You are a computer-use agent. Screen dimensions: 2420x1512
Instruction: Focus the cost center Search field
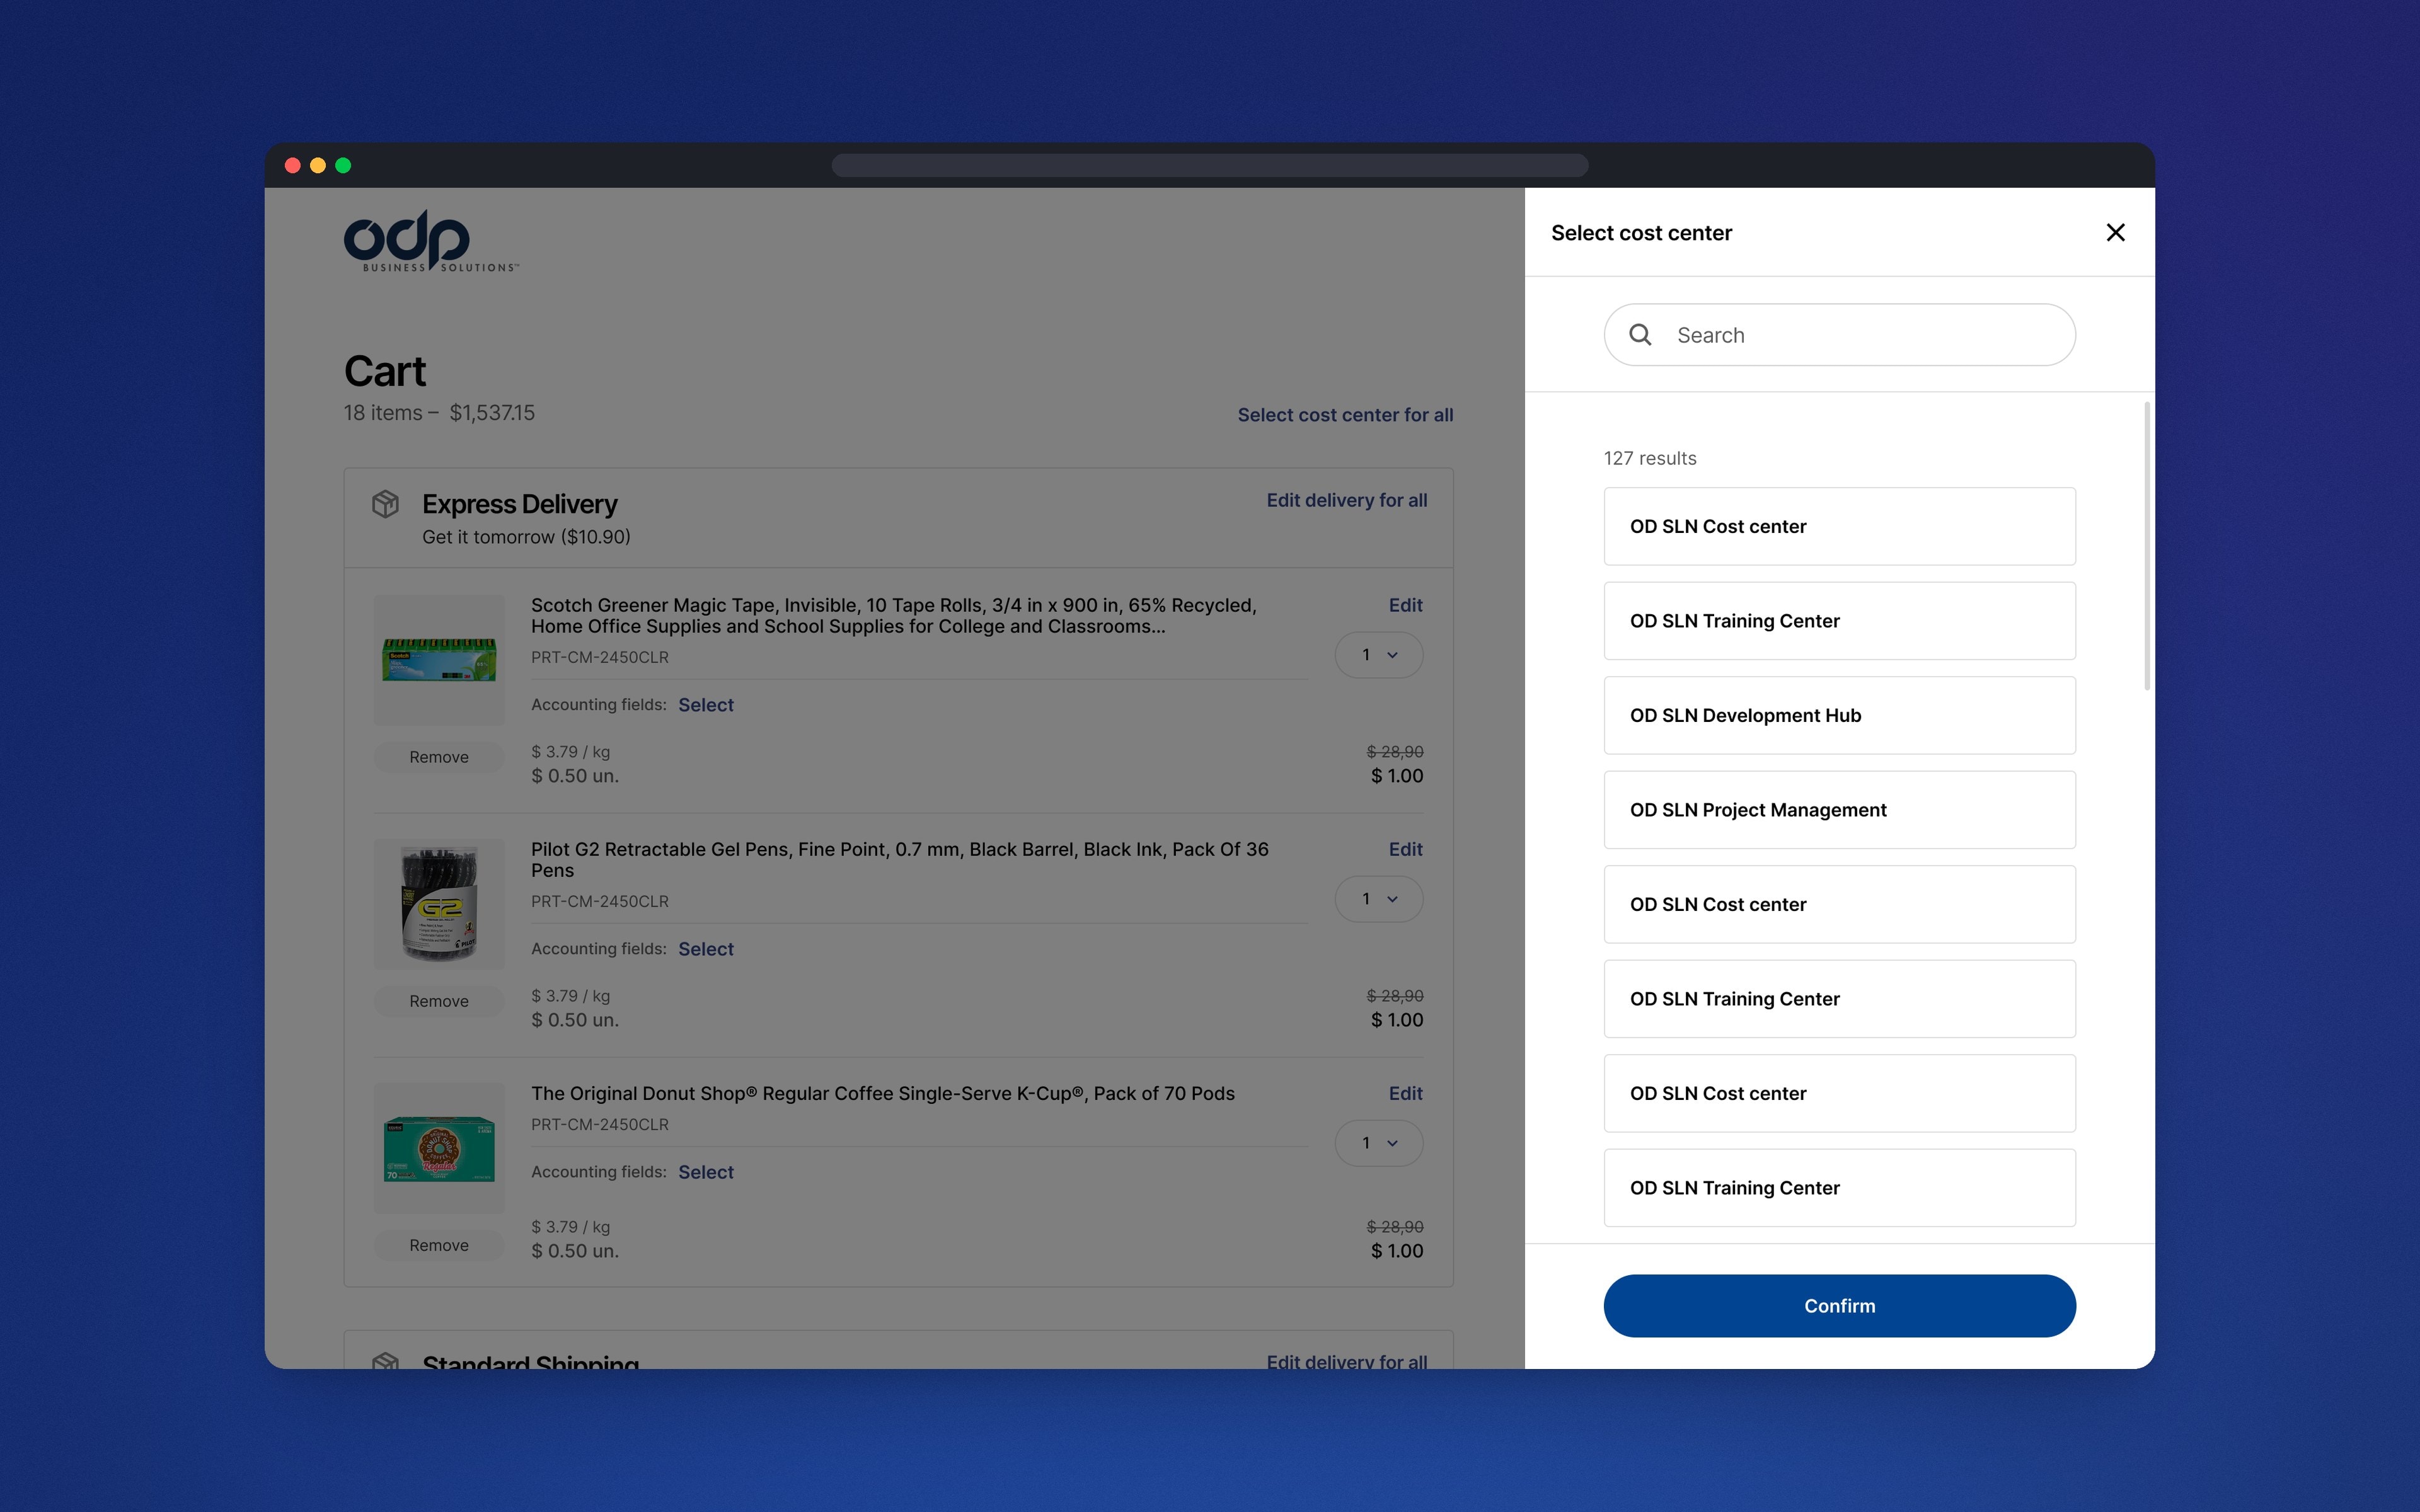[1839, 335]
